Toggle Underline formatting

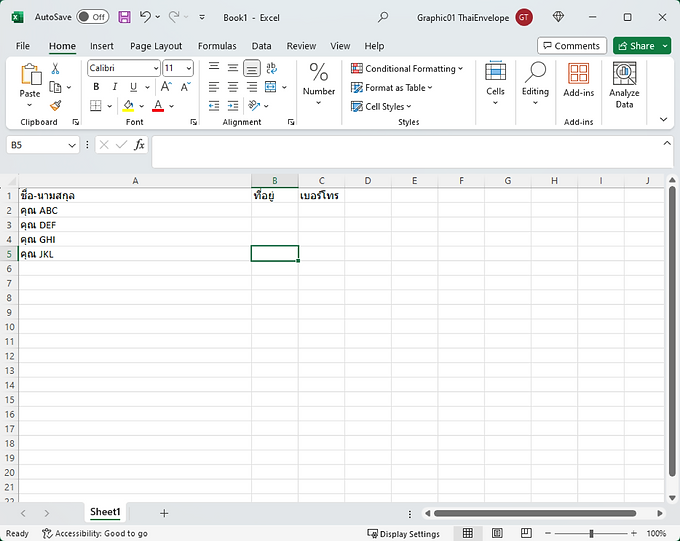(134, 87)
